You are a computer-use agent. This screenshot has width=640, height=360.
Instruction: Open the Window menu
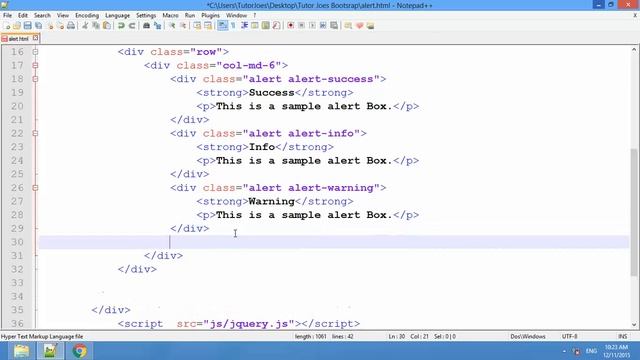[236, 16]
